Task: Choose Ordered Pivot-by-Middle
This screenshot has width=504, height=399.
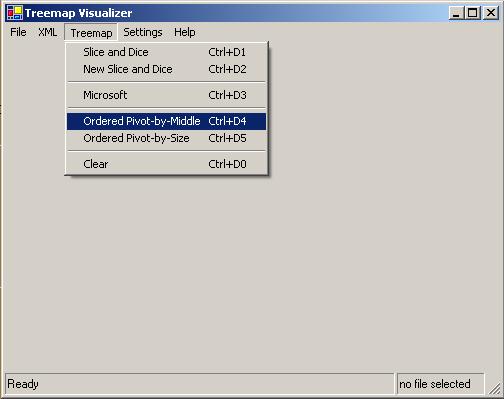Action: pyautogui.click(x=166, y=121)
